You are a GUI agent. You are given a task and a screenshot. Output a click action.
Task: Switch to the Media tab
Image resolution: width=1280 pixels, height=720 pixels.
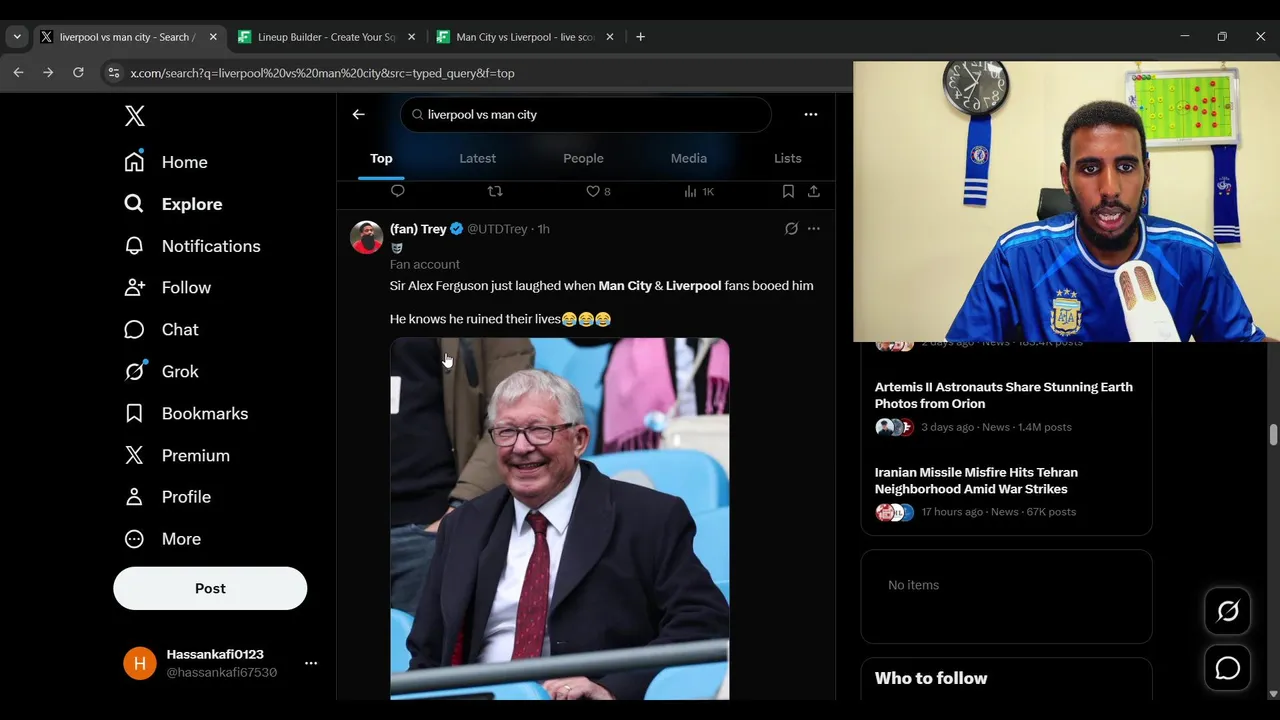tap(689, 158)
